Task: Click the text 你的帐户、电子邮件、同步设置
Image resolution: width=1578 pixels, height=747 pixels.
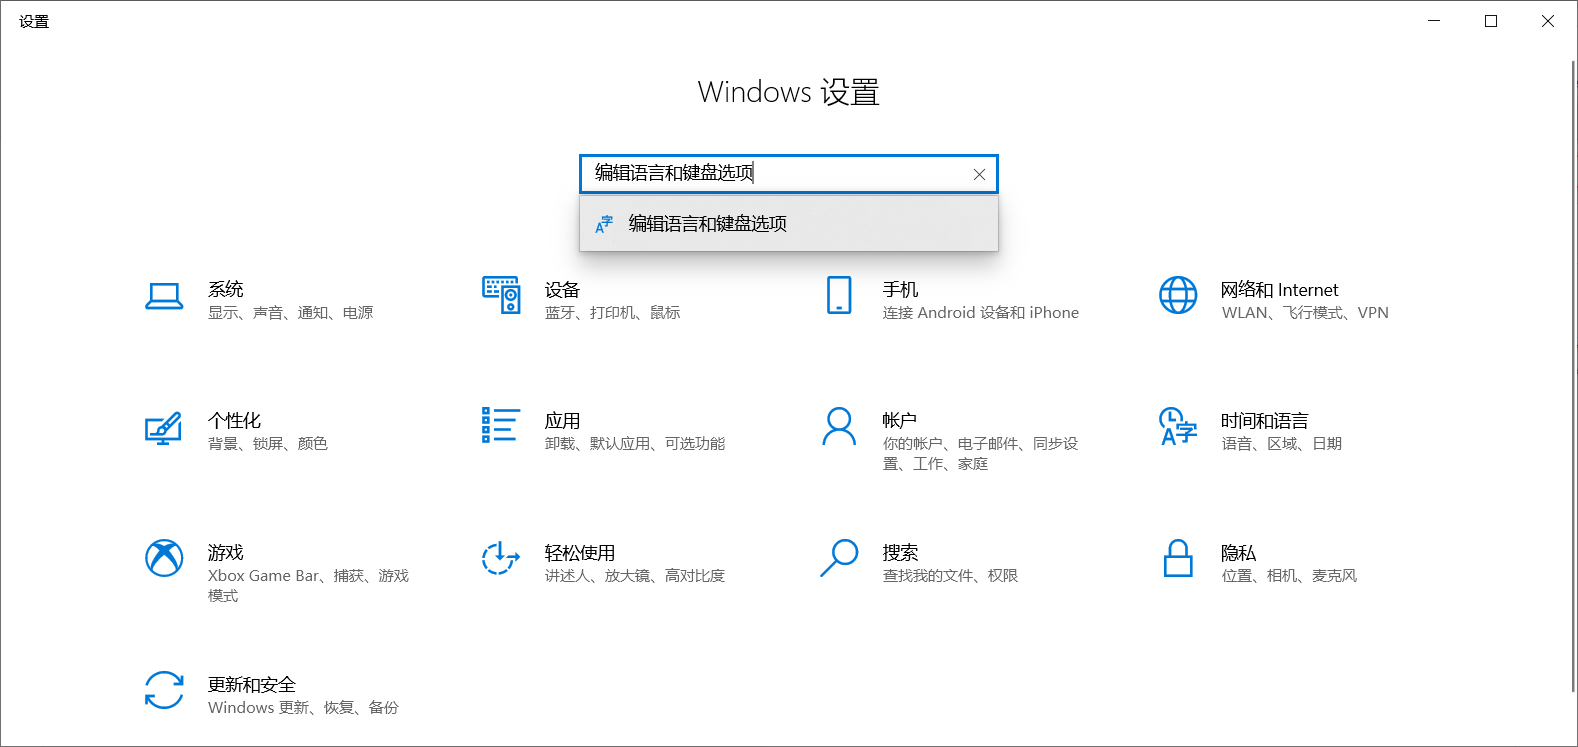Action: [980, 454]
